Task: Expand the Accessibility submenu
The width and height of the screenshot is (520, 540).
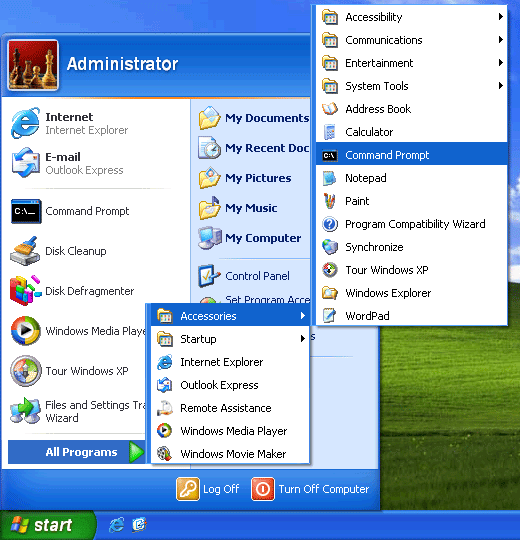Action: tap(411, 17)
